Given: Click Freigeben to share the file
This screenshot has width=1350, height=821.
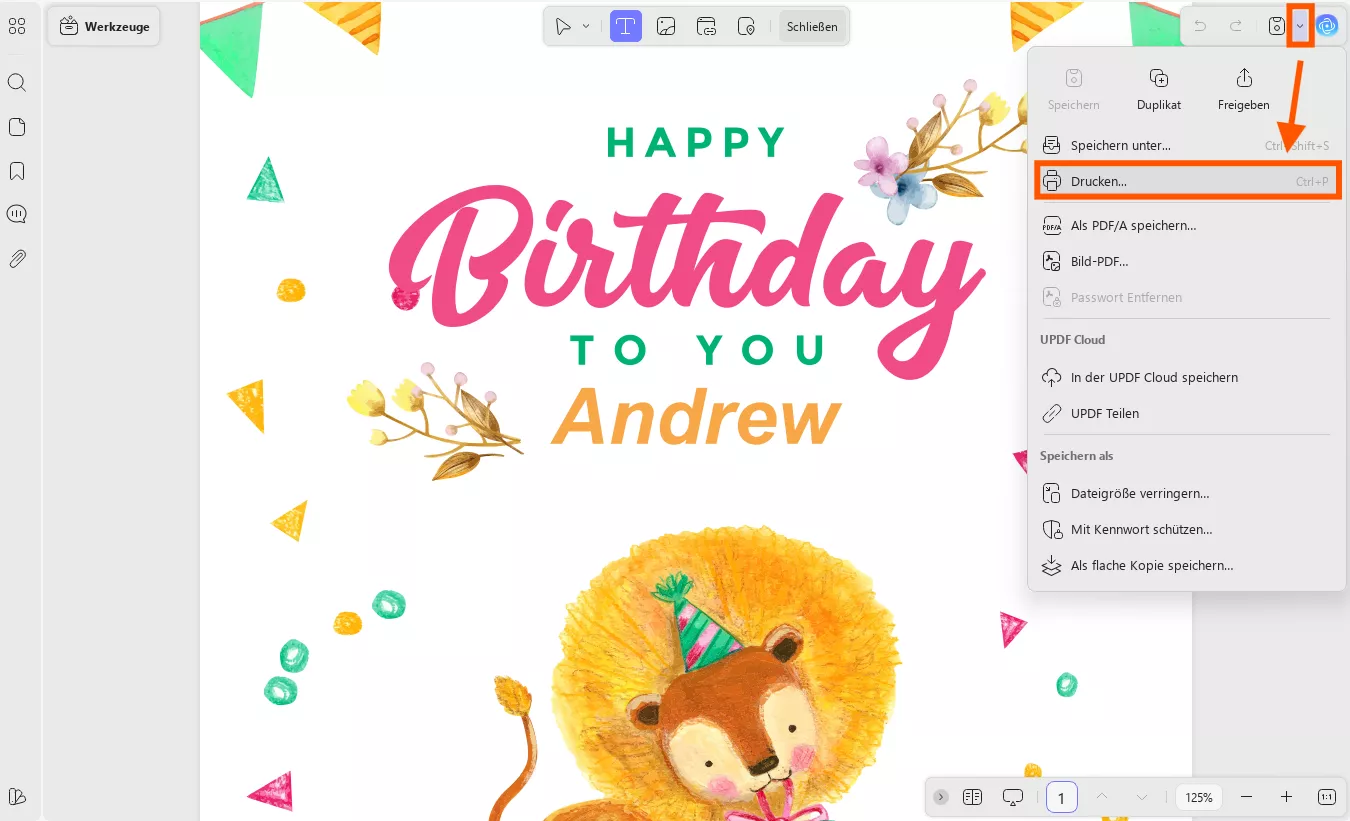Looking at the screenshot, I should coord(1244,89).
